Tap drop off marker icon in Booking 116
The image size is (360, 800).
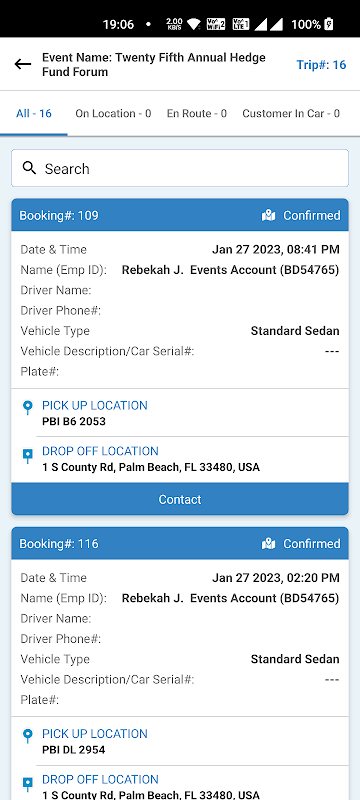(x=28, y=784)
